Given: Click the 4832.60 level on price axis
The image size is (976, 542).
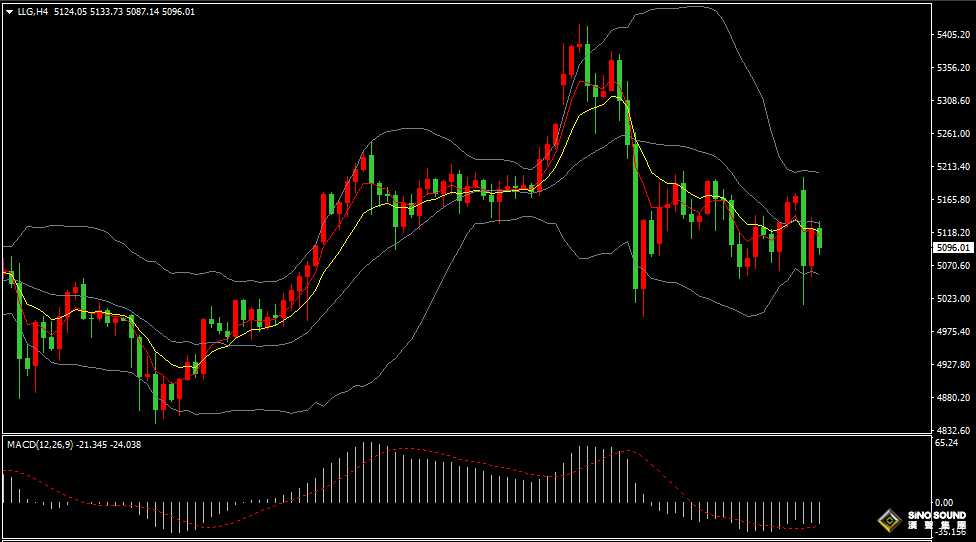Looking at the screenshot, I should (953, 430).
